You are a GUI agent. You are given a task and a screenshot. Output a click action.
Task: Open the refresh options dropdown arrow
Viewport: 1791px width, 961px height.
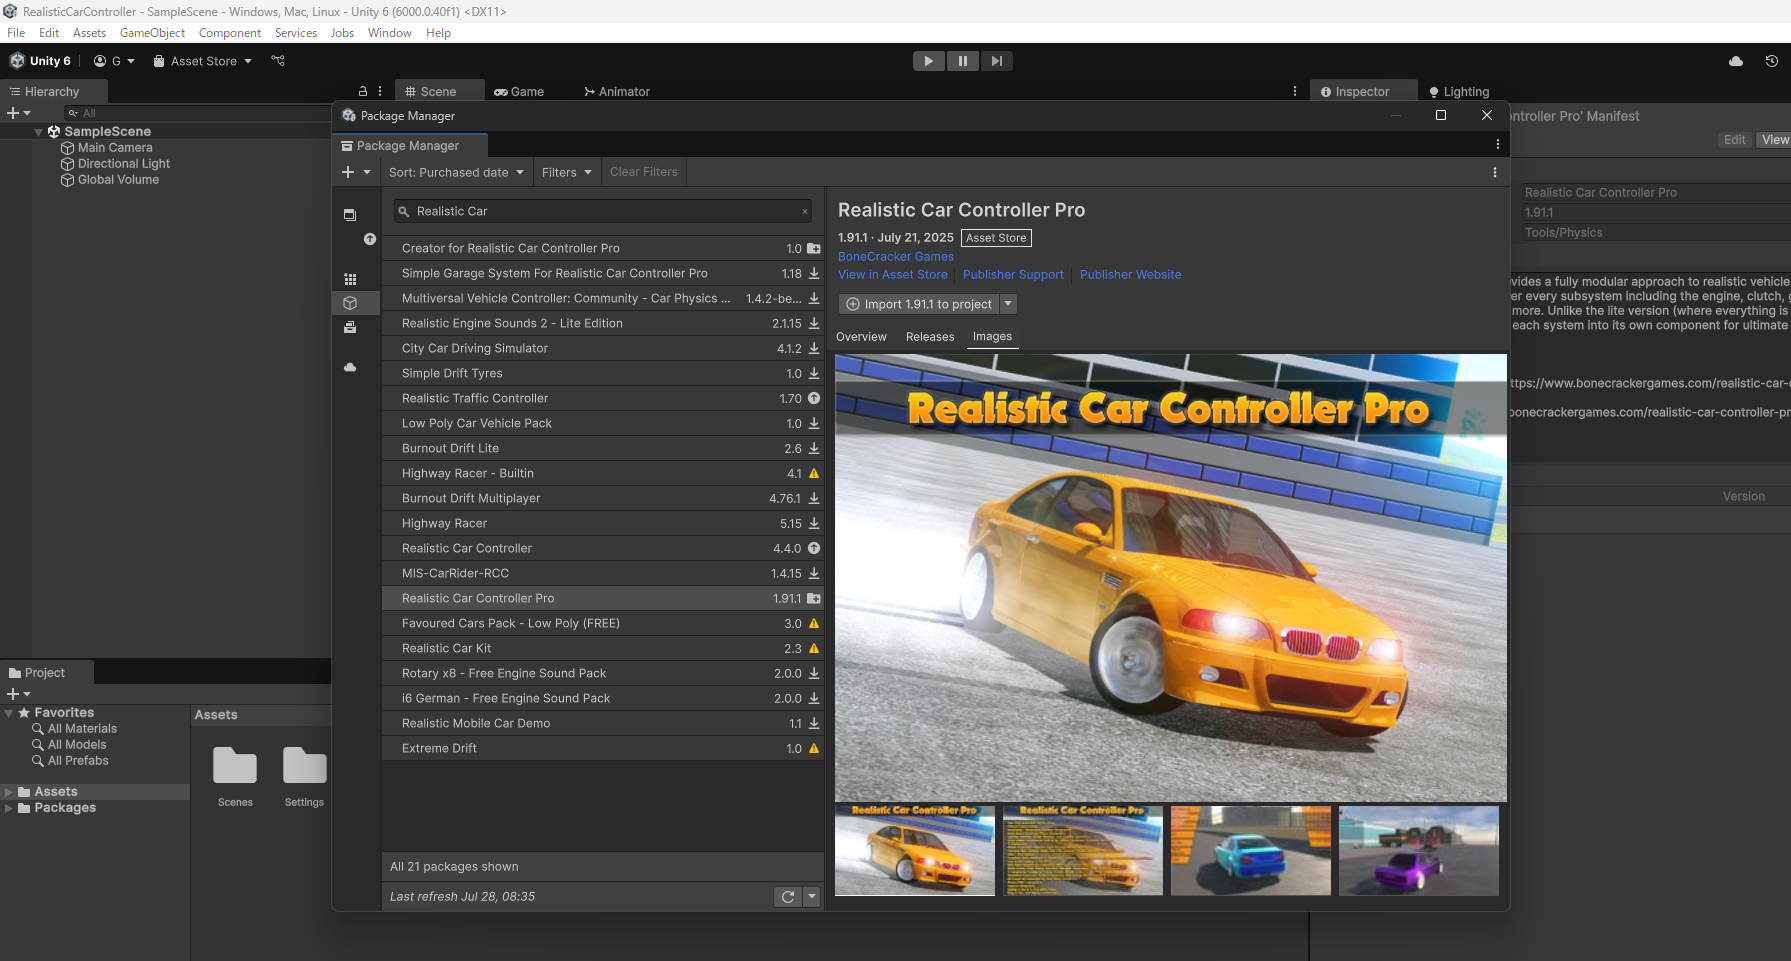pos(812,897)
